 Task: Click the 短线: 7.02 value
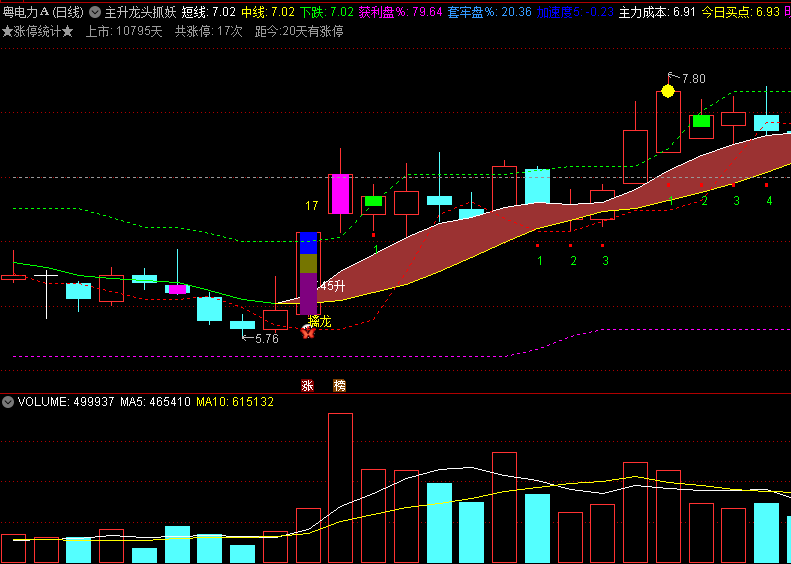(208, 12)
